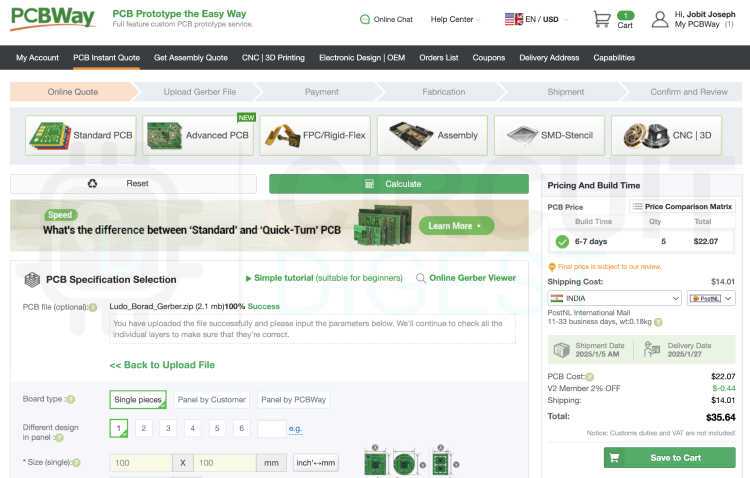Select the Single pieces board type
This screenshot has height=478, width=750.
(138, 400)
